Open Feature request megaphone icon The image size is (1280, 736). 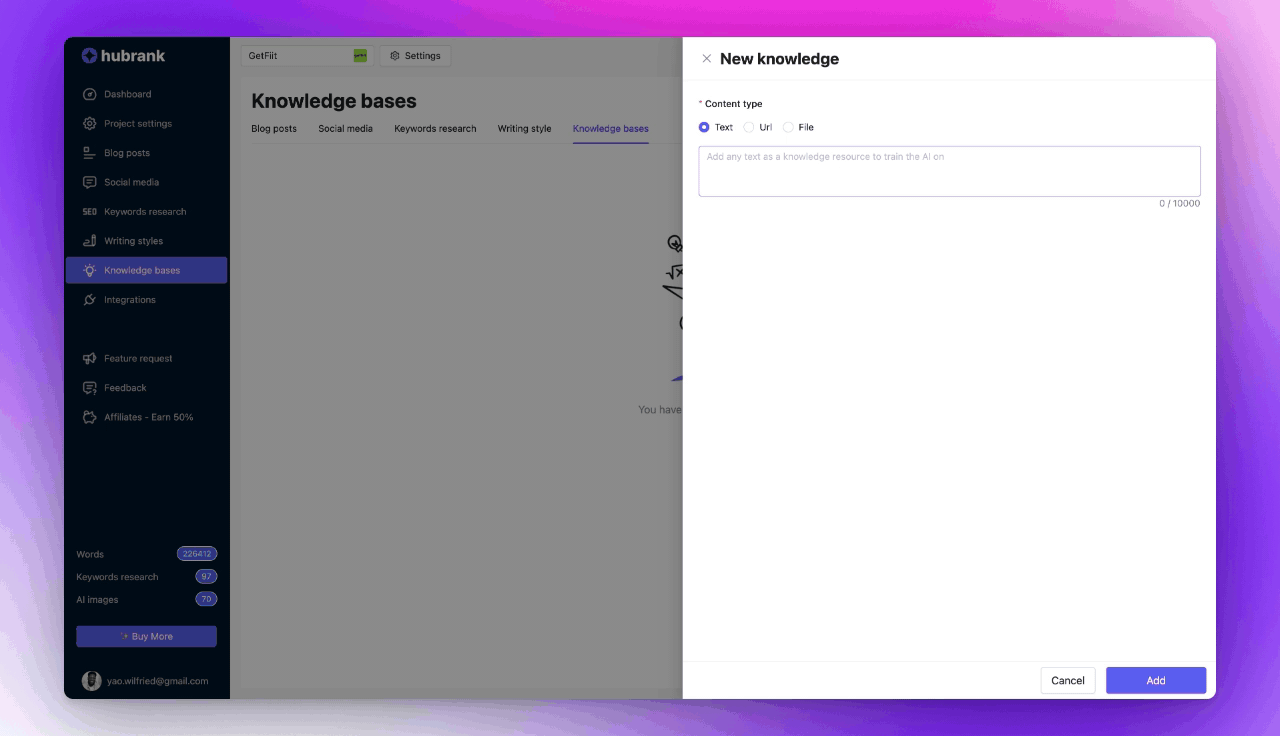click(90, 358)
